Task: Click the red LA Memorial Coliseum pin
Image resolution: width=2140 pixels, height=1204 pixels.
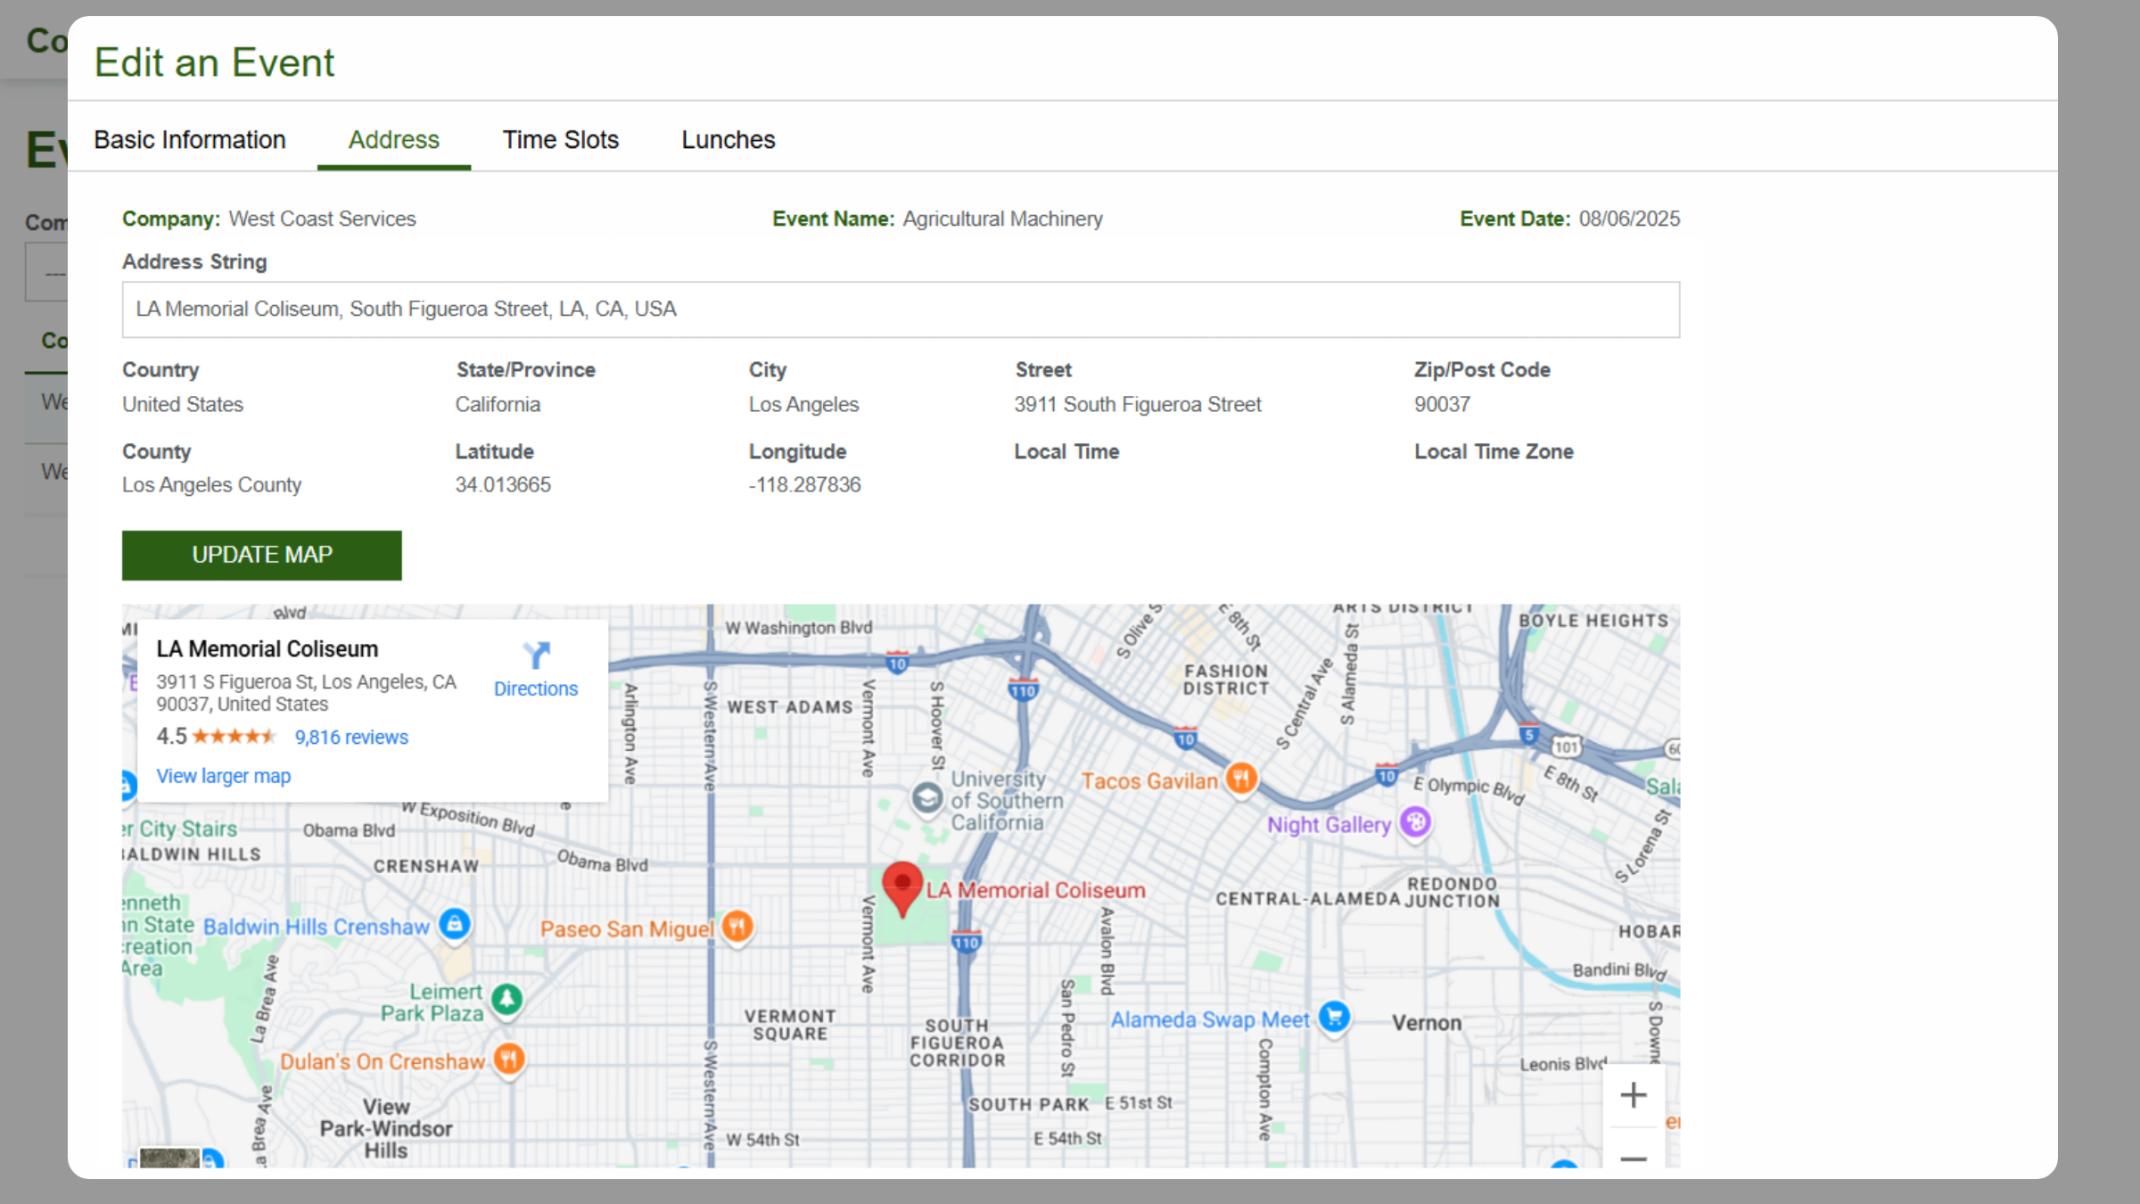Action: tap(903, 890)
